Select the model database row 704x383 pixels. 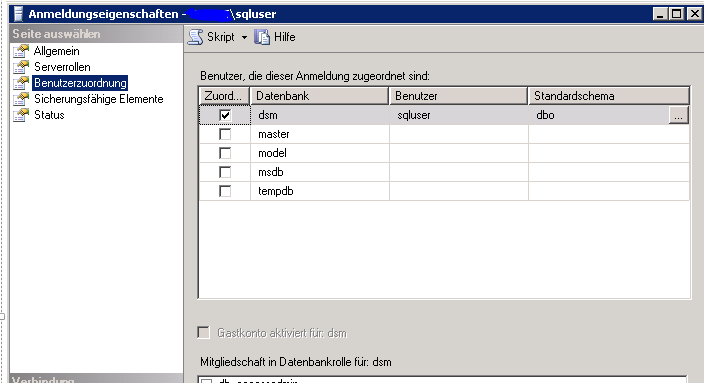click(444, 153)
